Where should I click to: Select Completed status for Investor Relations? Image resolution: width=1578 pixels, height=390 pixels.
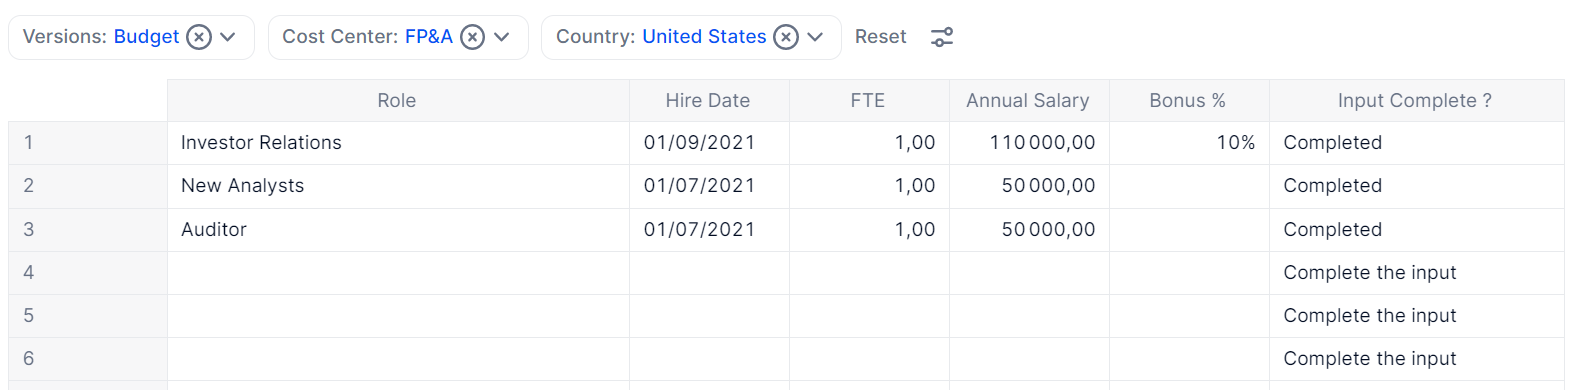tap(1416, 143)
